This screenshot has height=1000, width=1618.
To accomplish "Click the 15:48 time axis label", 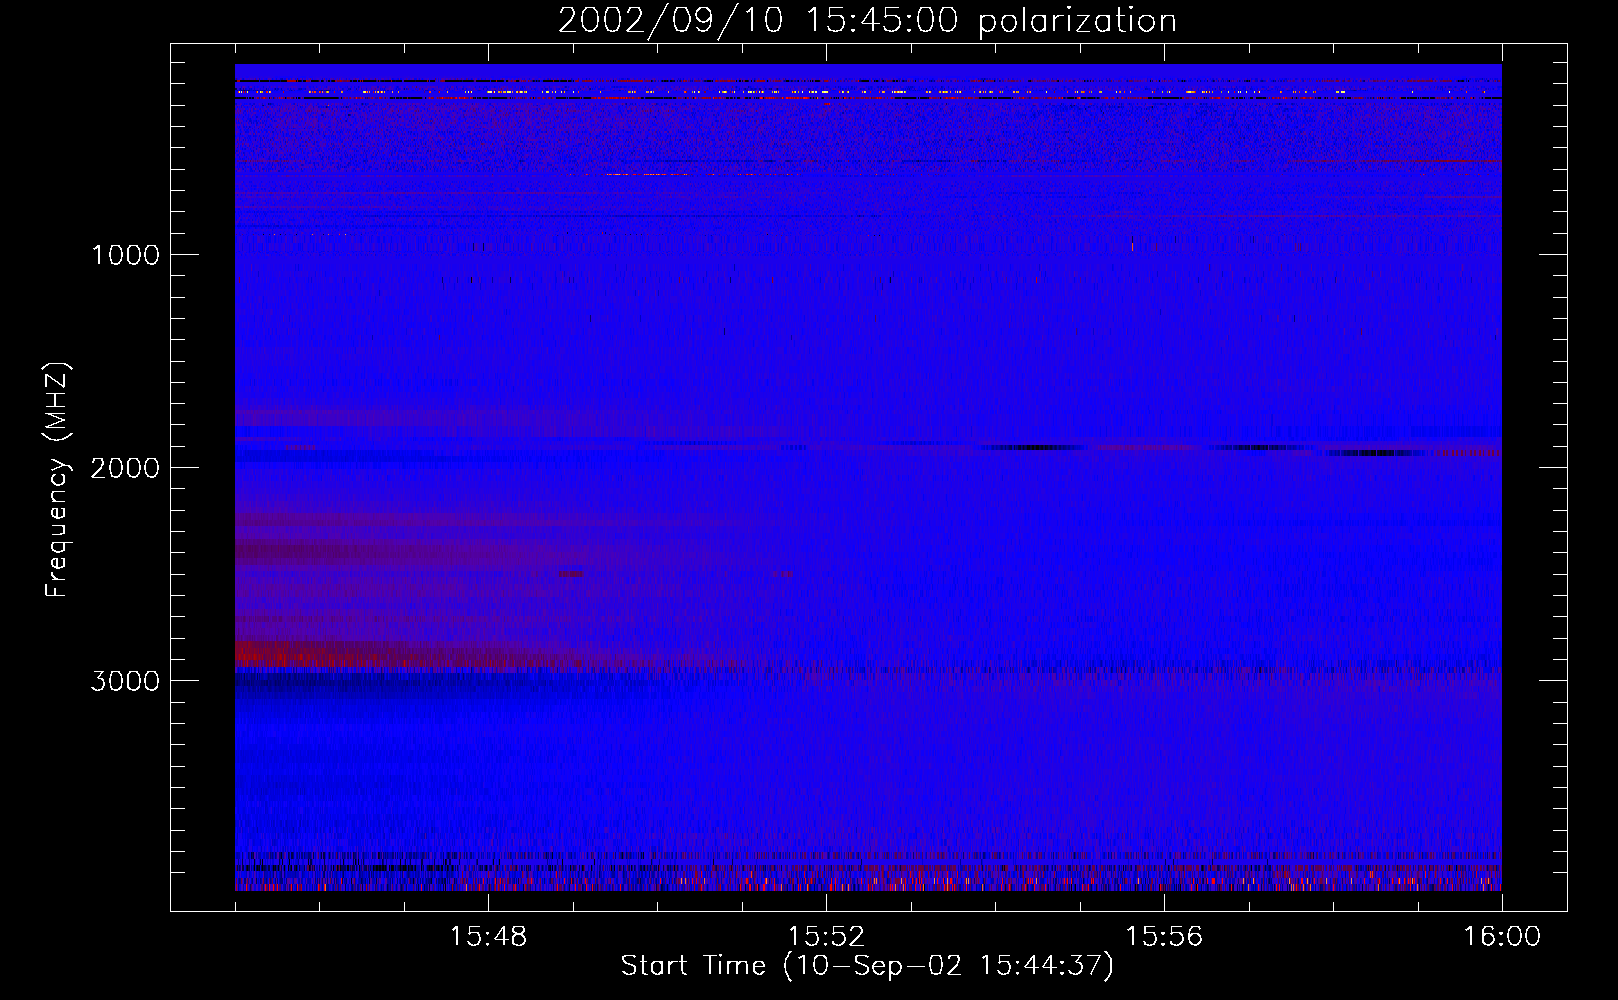I will click(x=488, y=937).
